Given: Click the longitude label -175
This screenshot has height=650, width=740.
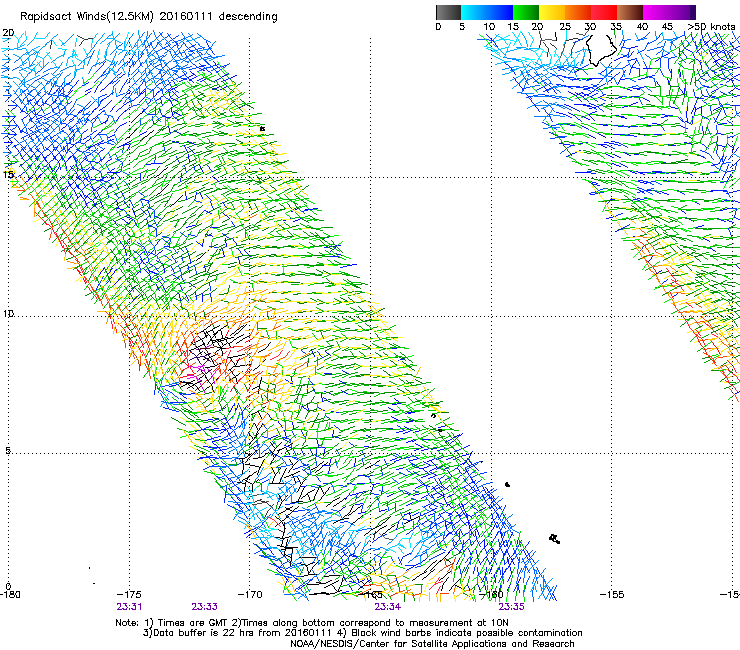Looking at the screenshot, I should pyautogui.click(x=129, y=594).
